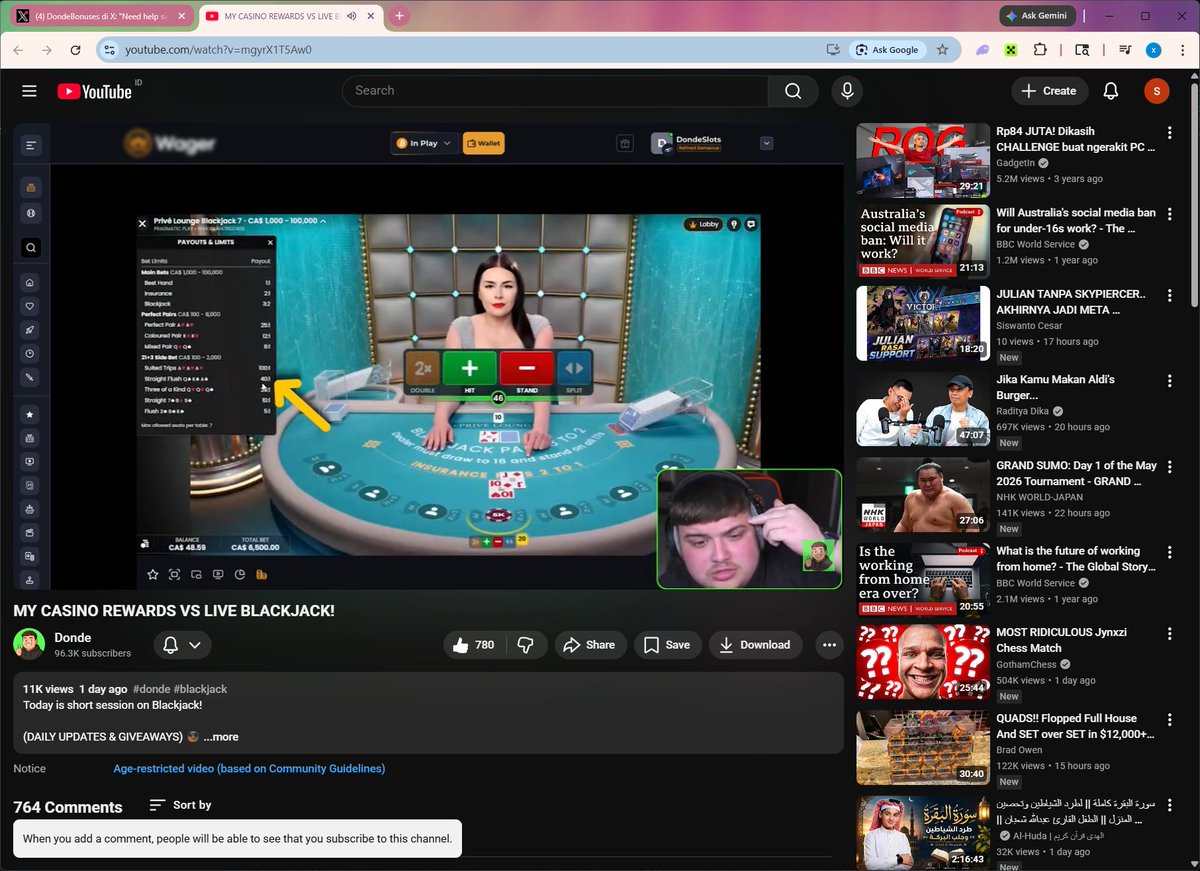Reload the page in Chrome

[76, 50]
